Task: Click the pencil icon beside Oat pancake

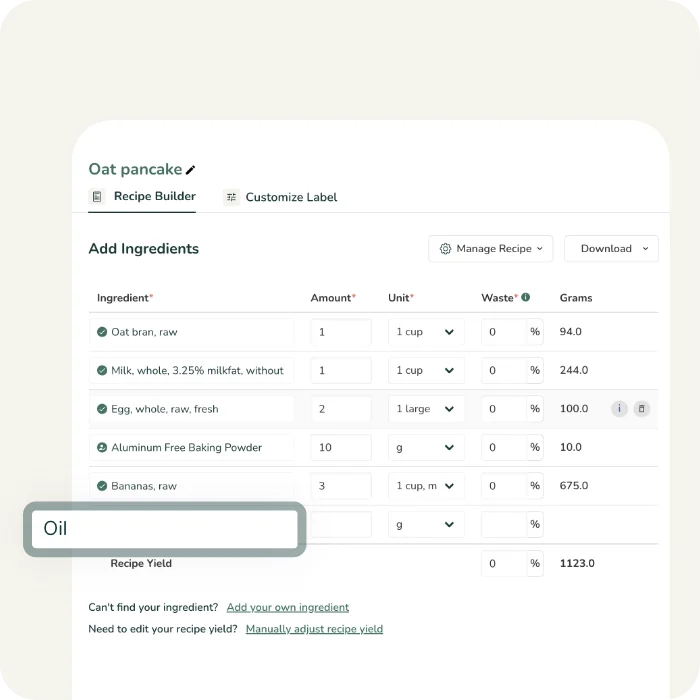Action: point(191,170)
